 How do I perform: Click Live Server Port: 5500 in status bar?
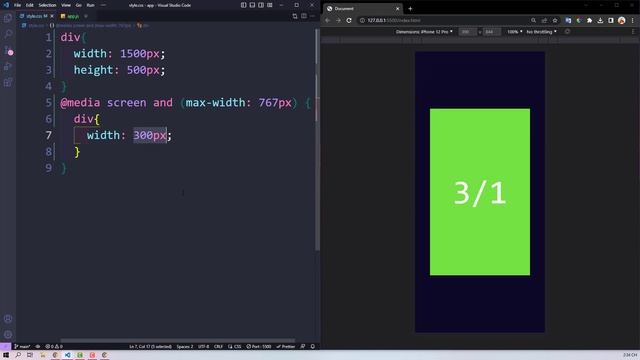259,347
